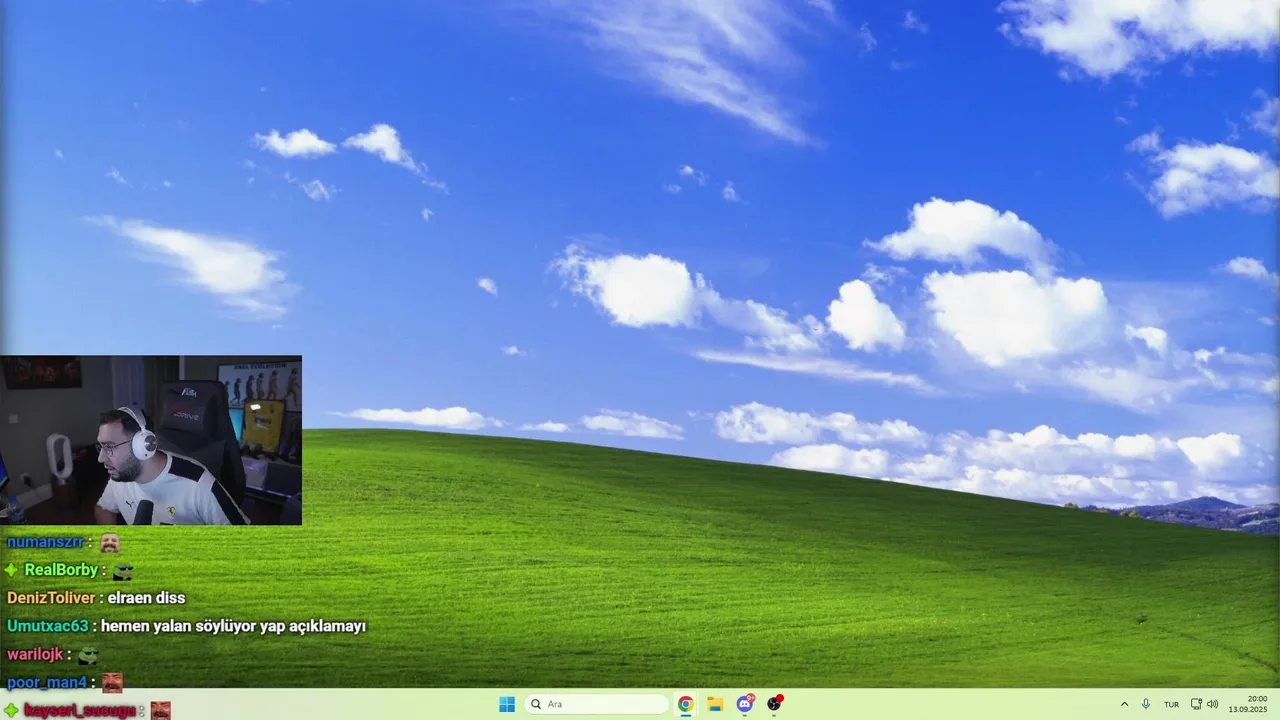Click chat username numanszrr

click(x=45, y=542)
